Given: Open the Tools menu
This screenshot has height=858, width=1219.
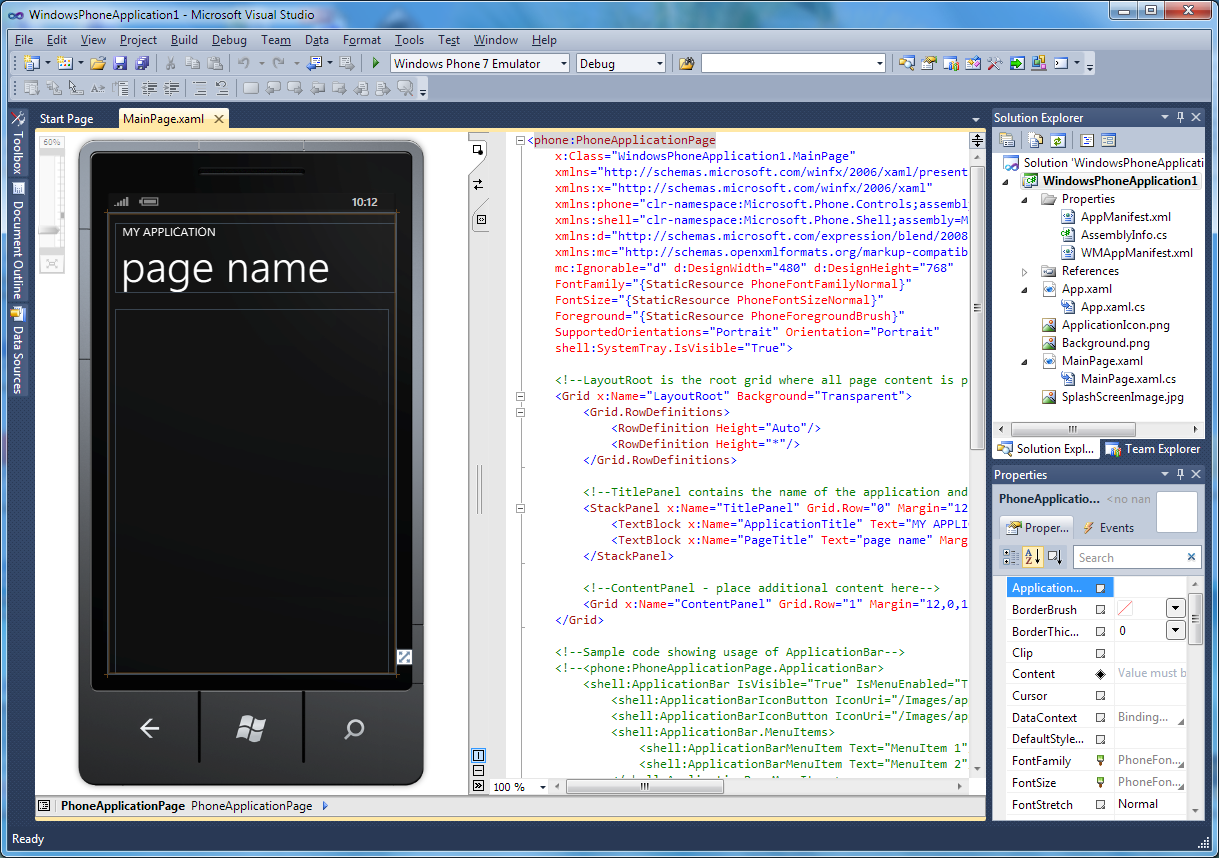Looking at the screenshot, I should [409, 40].
